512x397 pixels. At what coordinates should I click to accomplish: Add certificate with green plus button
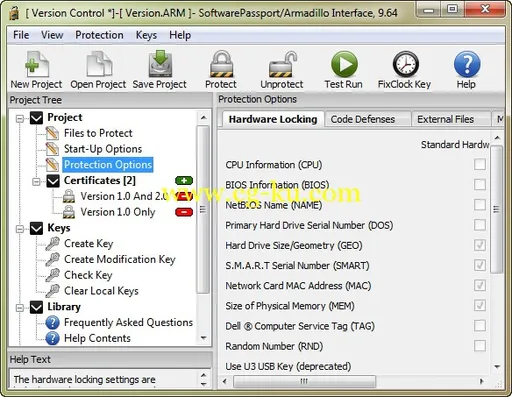pos(184,181)
